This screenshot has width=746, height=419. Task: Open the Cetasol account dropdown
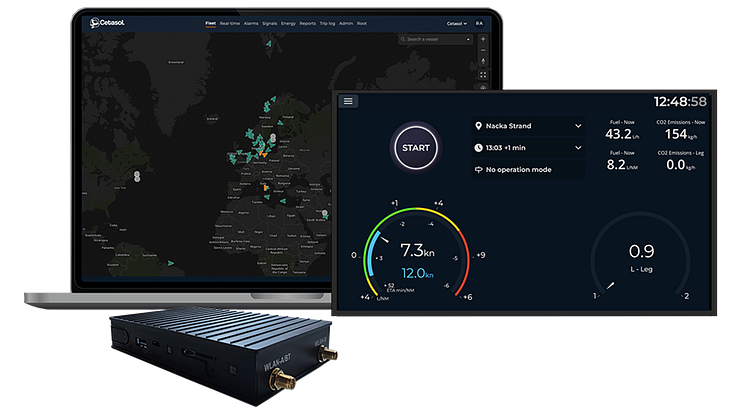pyautogui.click(x=458, y=23)
